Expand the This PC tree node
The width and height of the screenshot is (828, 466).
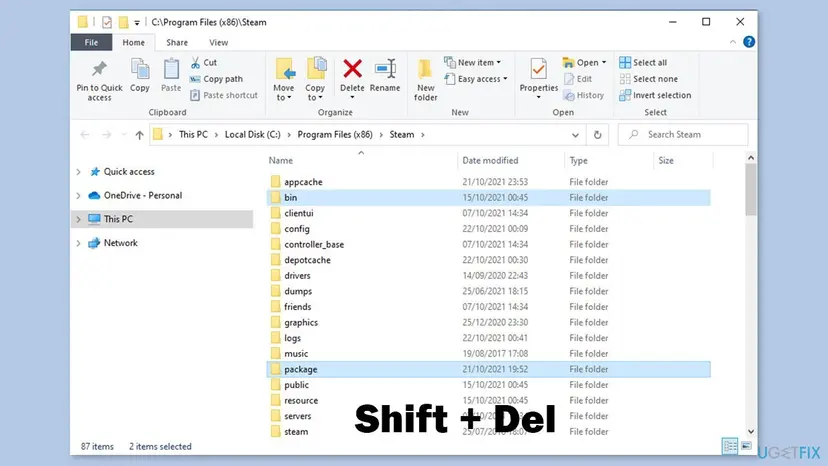[79, 219]
